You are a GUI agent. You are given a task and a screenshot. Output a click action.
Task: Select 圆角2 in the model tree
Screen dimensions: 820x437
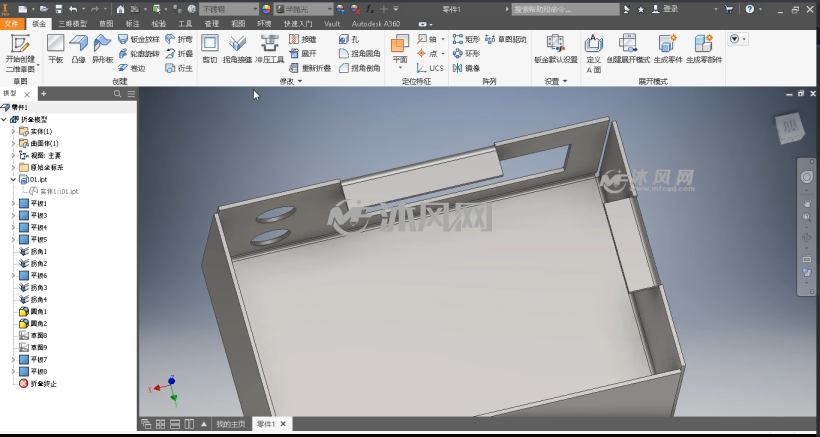coord(33,324)
